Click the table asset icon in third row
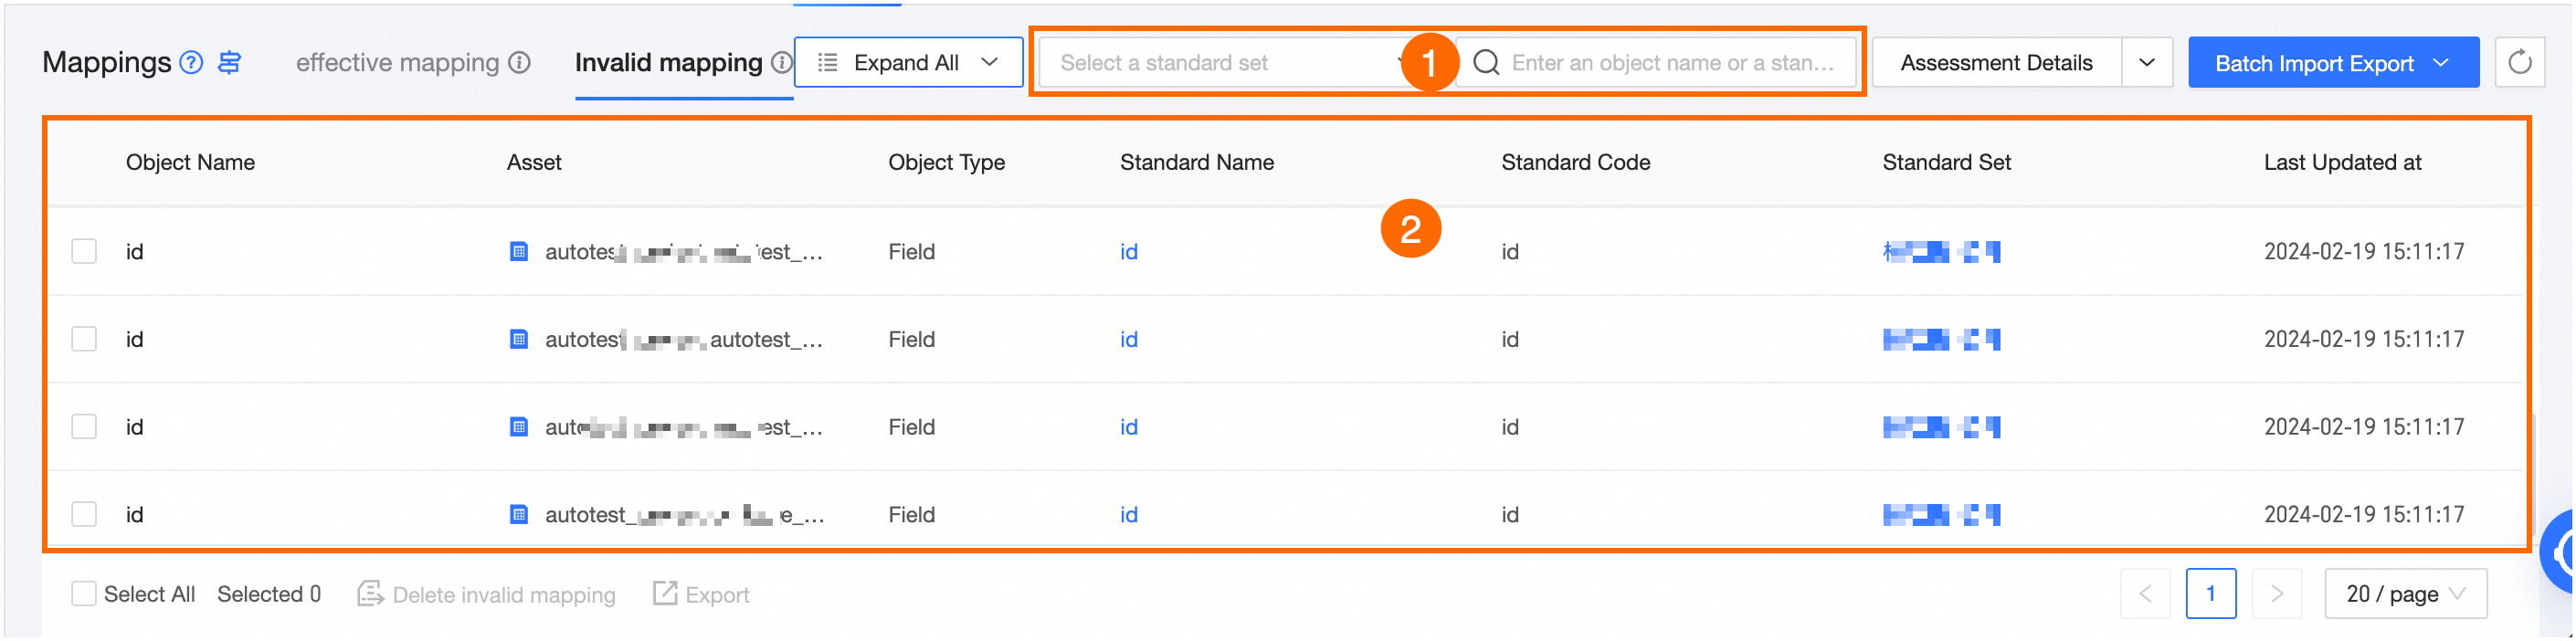Viewport: 2576px width, 641px height. point(518,427)
